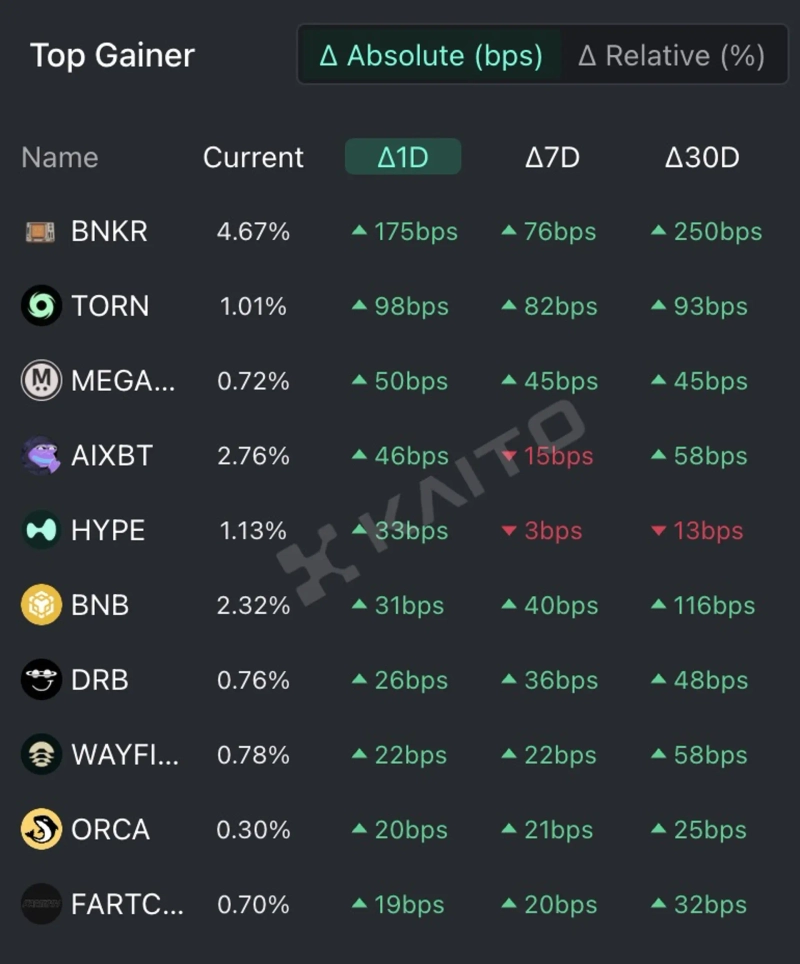Sort by the Δ30D column

tap(702, 157)
